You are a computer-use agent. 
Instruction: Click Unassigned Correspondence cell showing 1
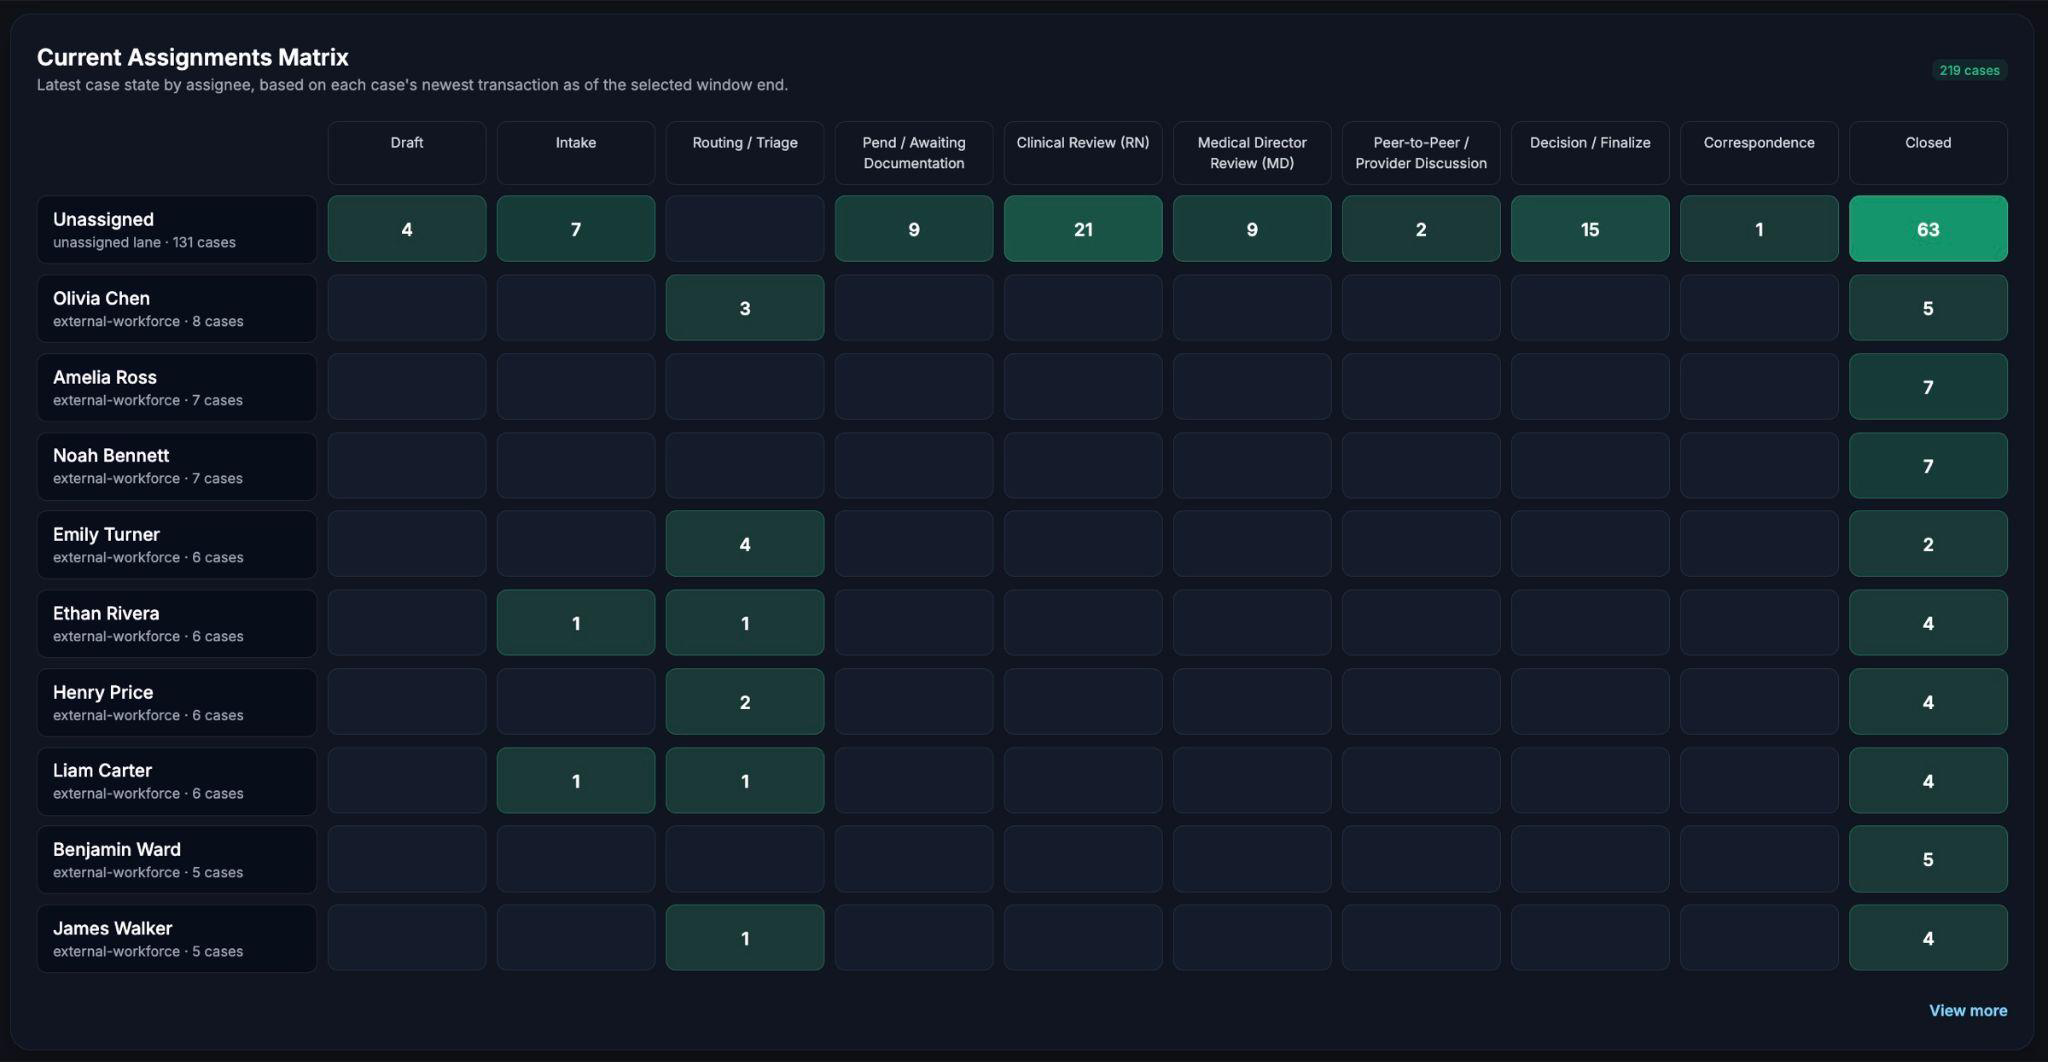(1759, 229)
